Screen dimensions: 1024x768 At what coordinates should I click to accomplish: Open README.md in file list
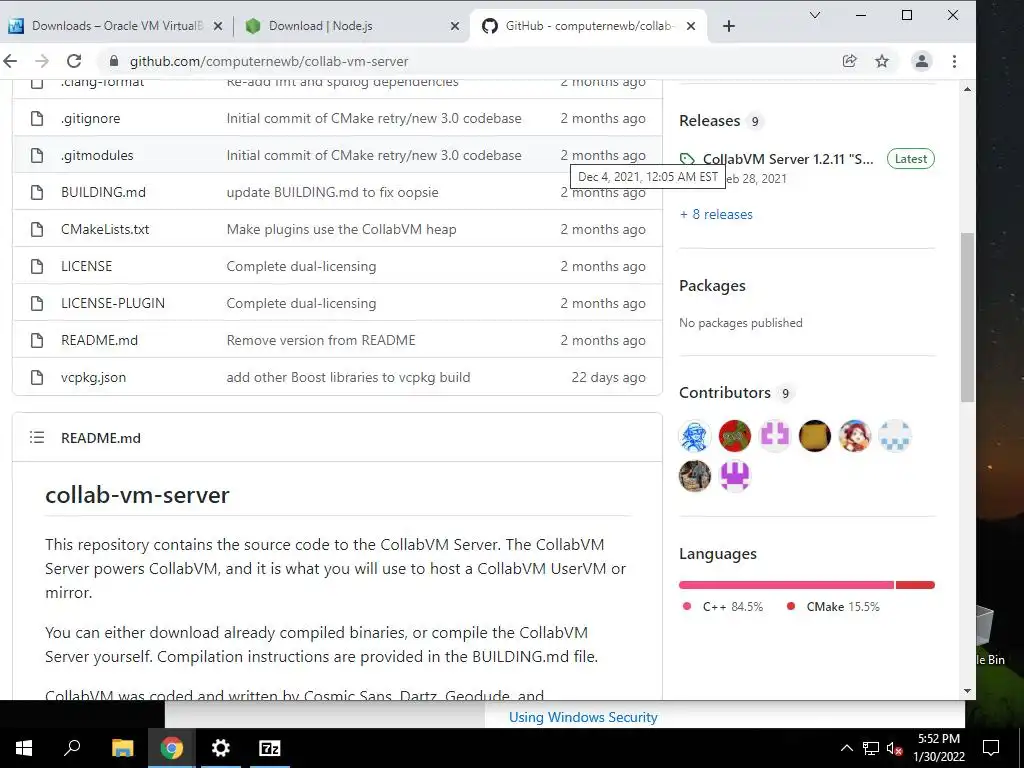click(99, 340)
